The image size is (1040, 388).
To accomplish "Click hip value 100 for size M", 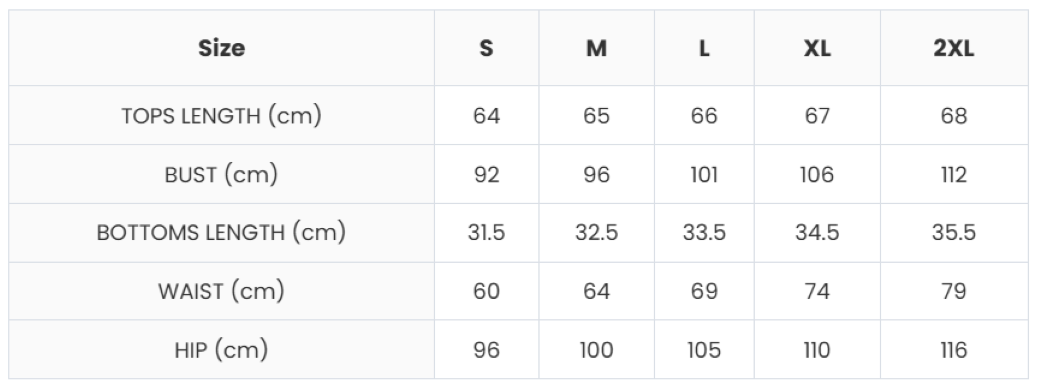I will click(x=597, y=350).
